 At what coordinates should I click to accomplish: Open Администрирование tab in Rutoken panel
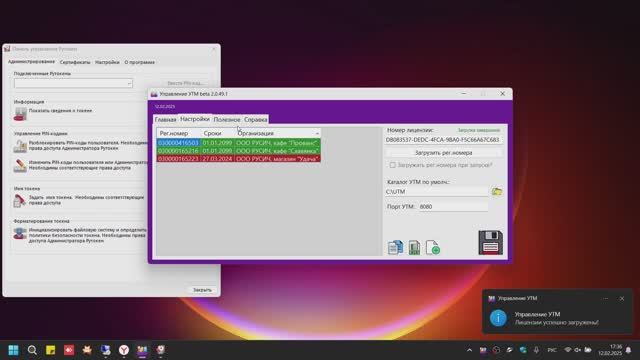[31, 62]
